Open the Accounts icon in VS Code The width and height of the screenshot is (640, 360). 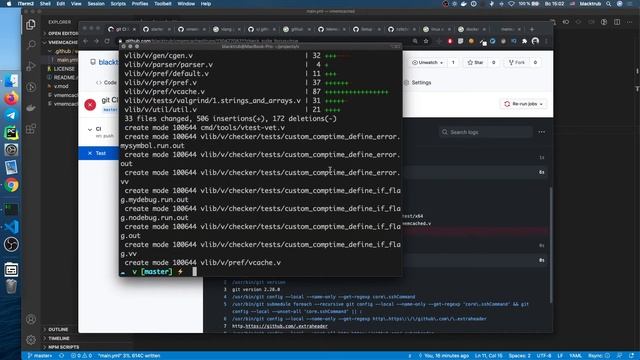(31, 319)
